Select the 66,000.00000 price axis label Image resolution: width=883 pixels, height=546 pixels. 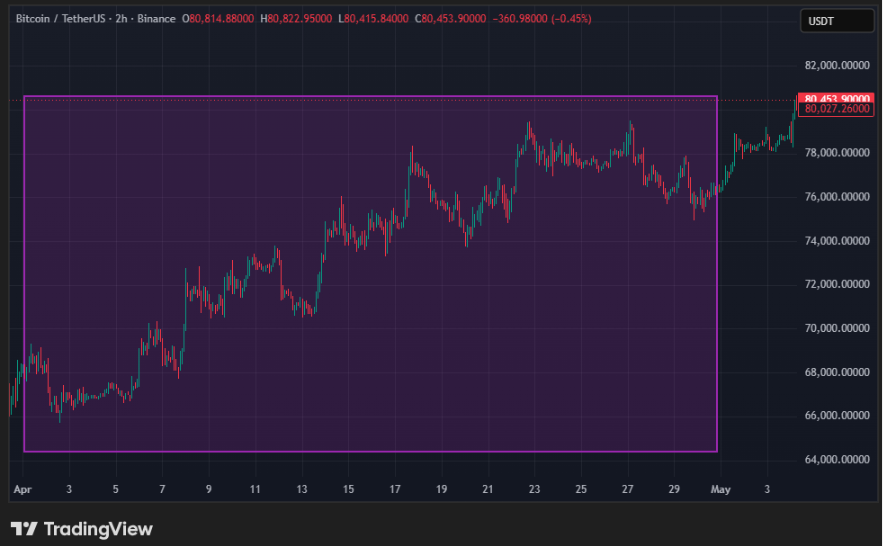837,415
